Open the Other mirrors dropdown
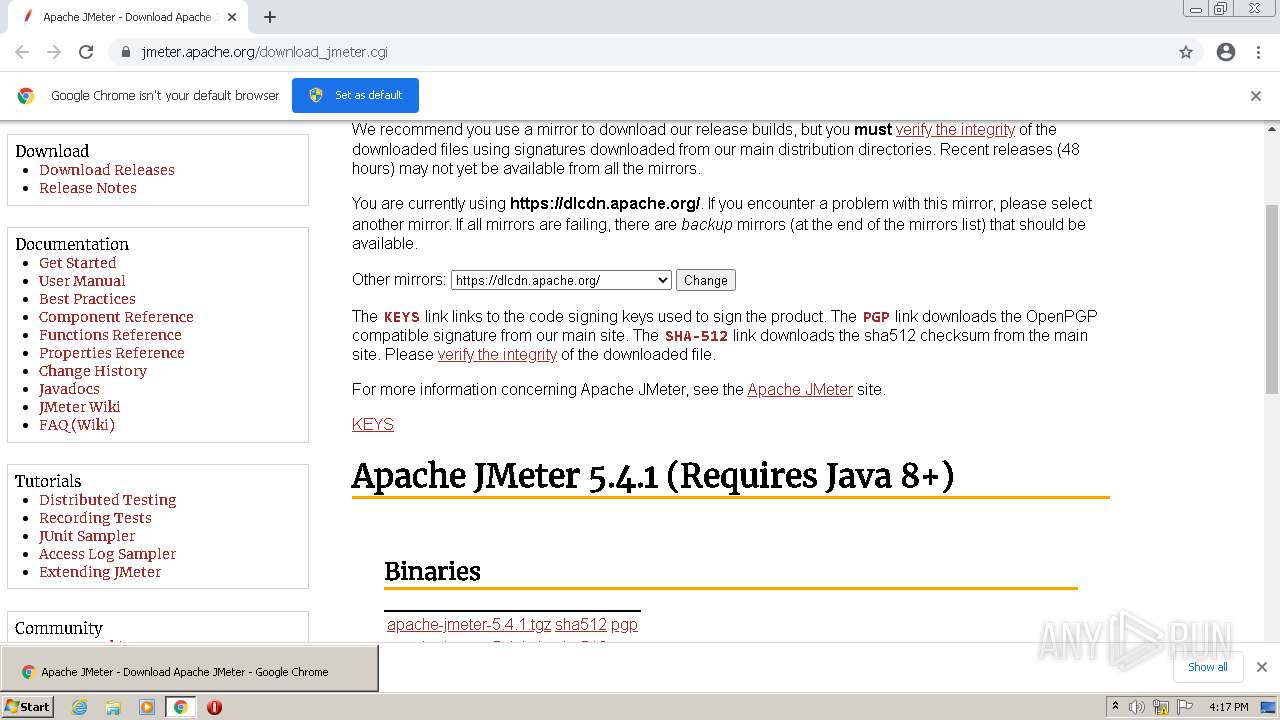 [561, 280]
